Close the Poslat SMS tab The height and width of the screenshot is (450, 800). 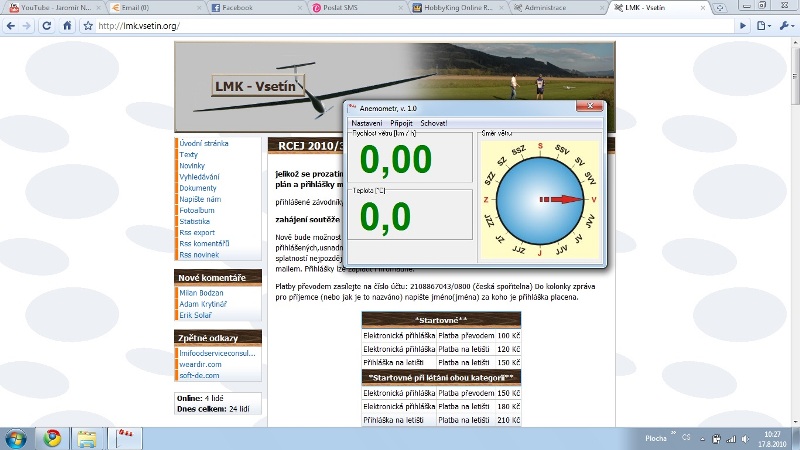pyautogui.click(x=401, y=8)
